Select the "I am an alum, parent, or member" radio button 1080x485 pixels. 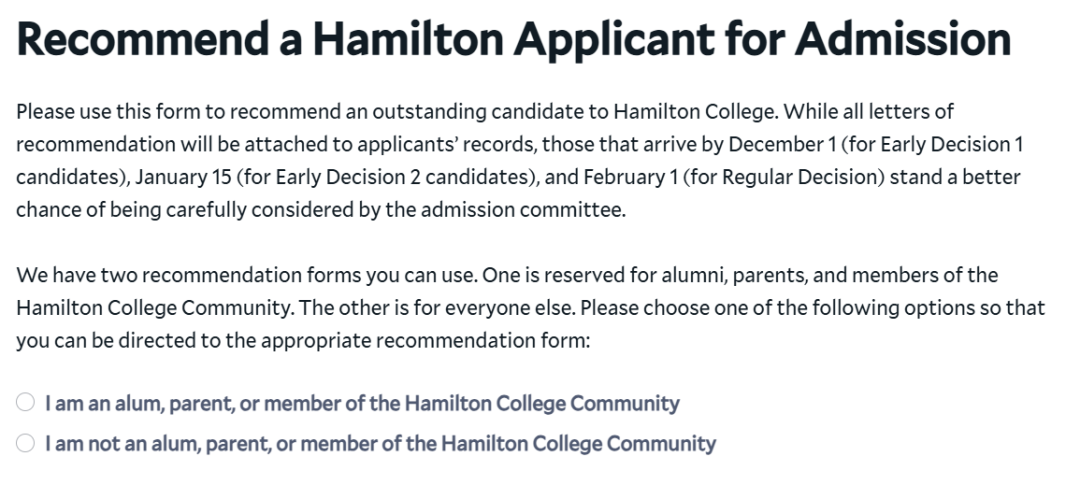25,403
